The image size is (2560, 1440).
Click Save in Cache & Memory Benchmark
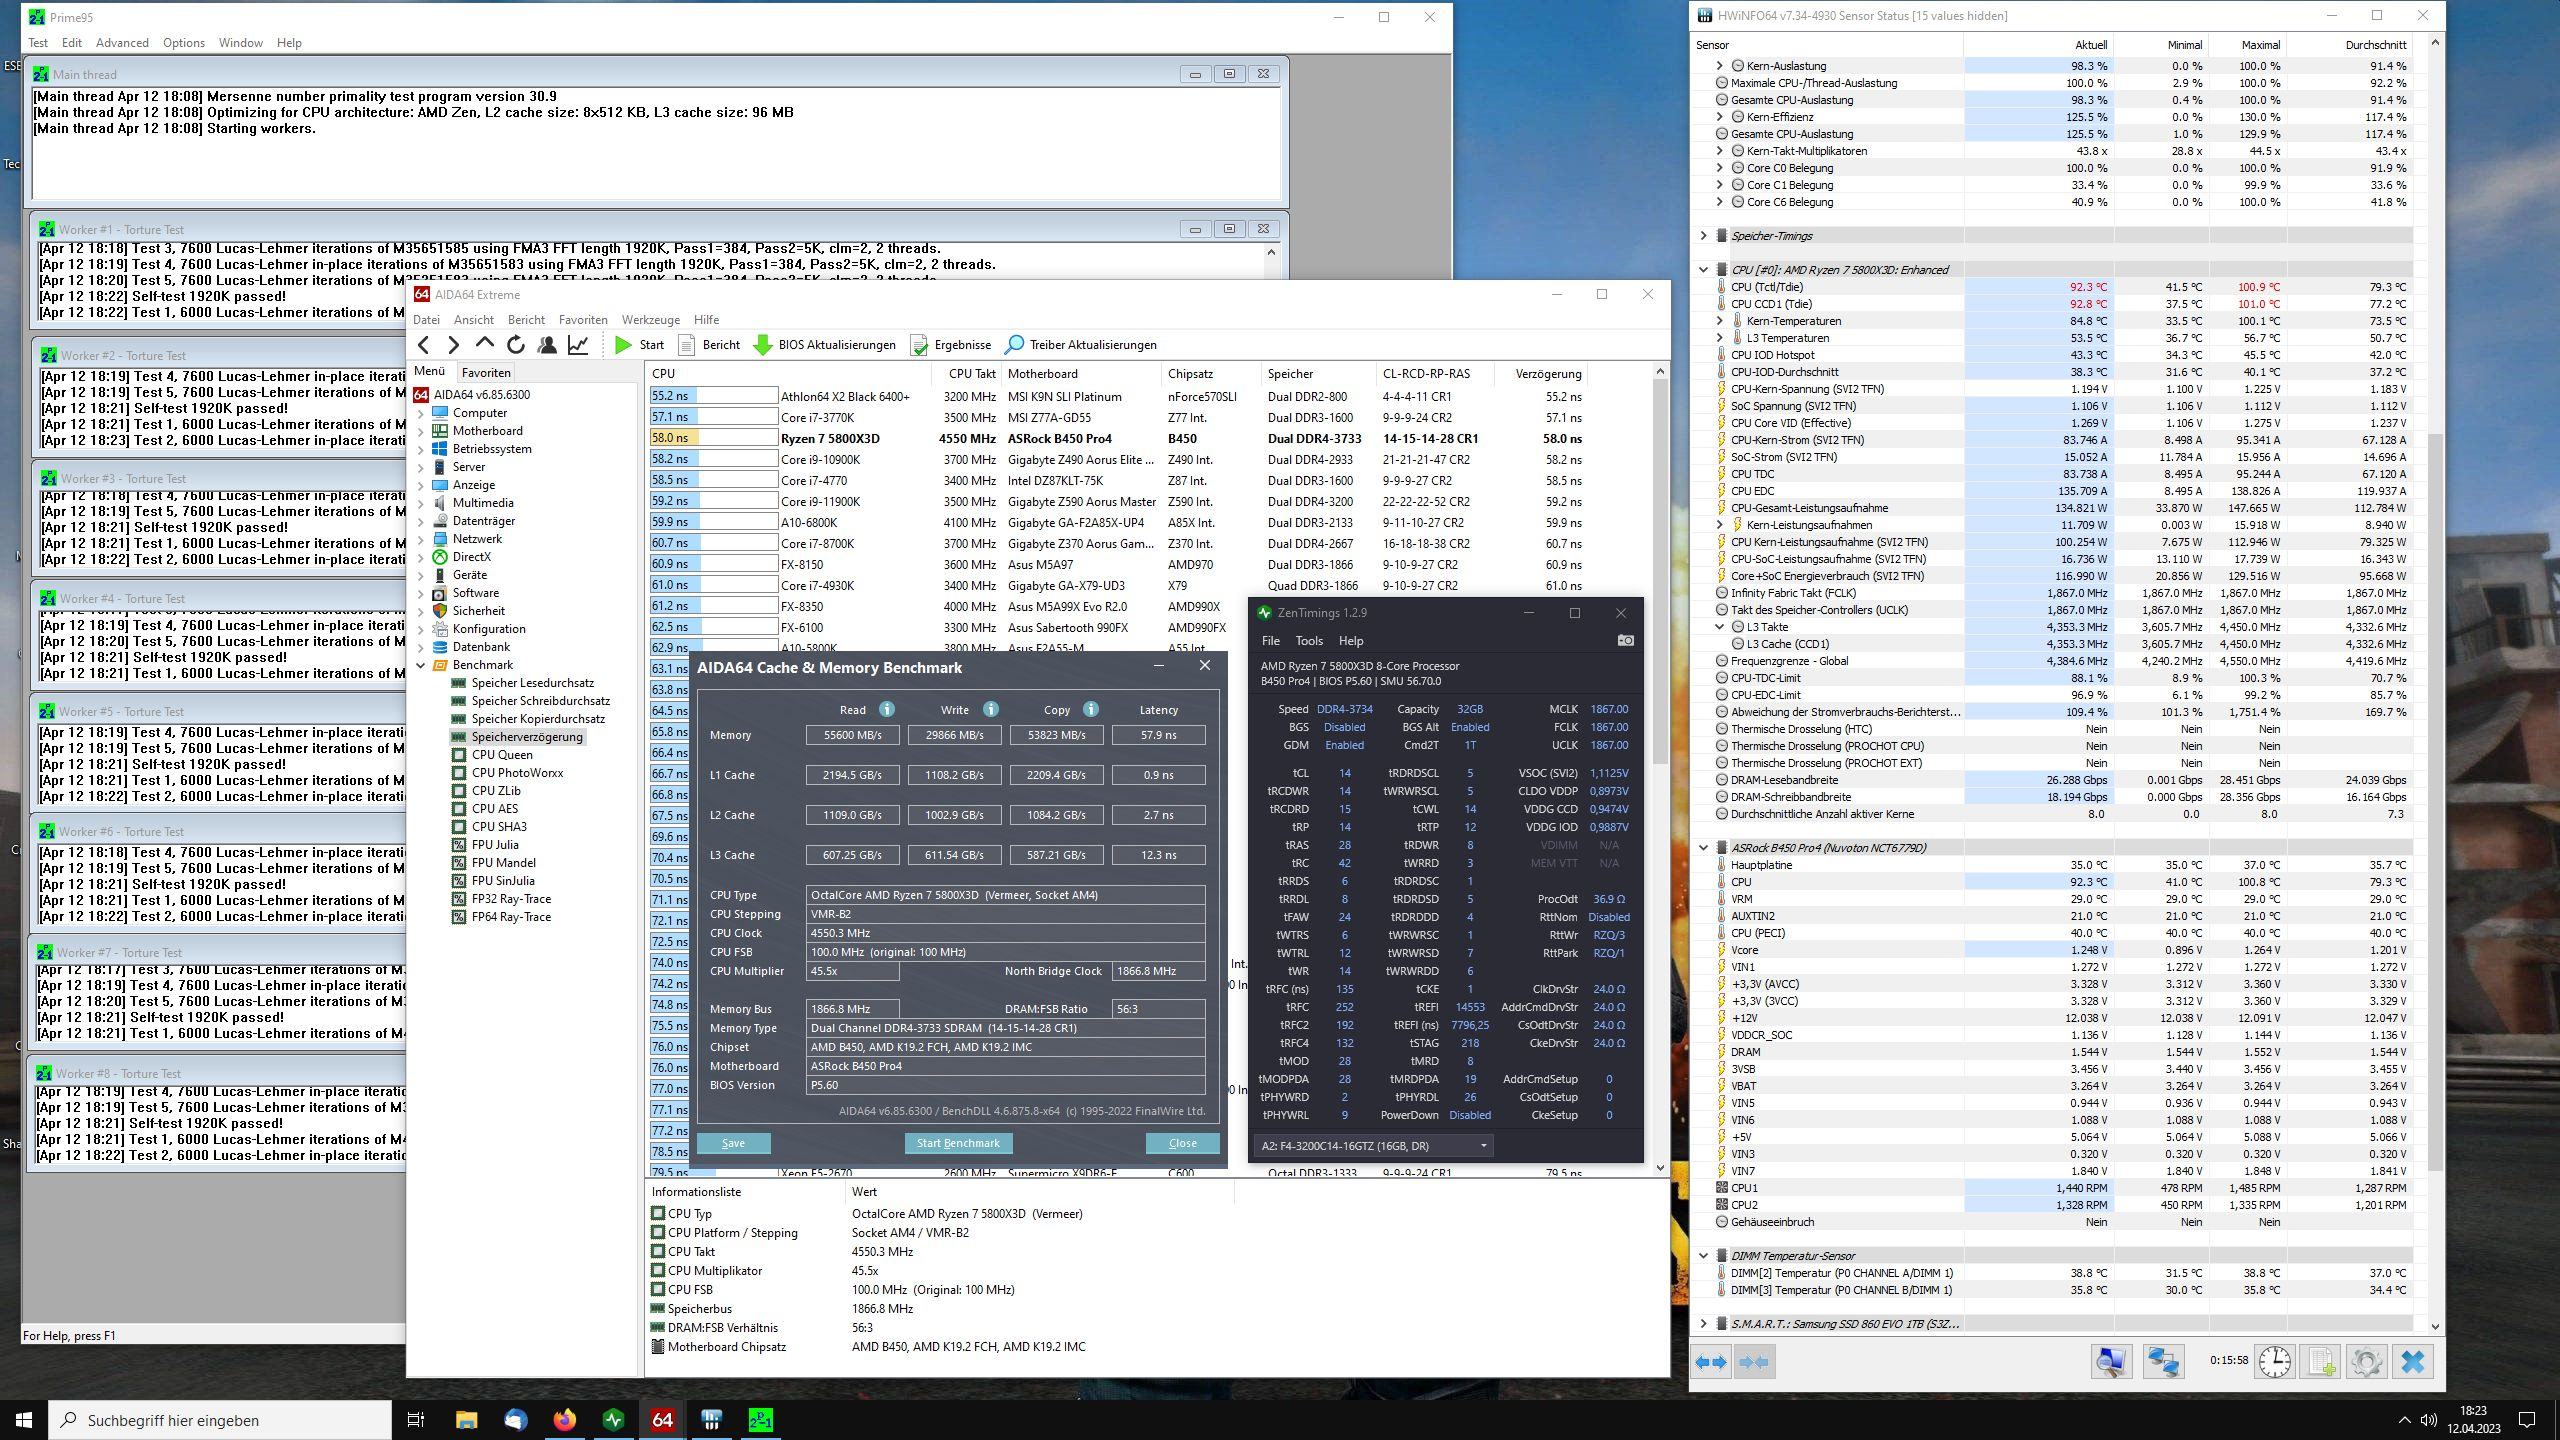click(733, 1143)
